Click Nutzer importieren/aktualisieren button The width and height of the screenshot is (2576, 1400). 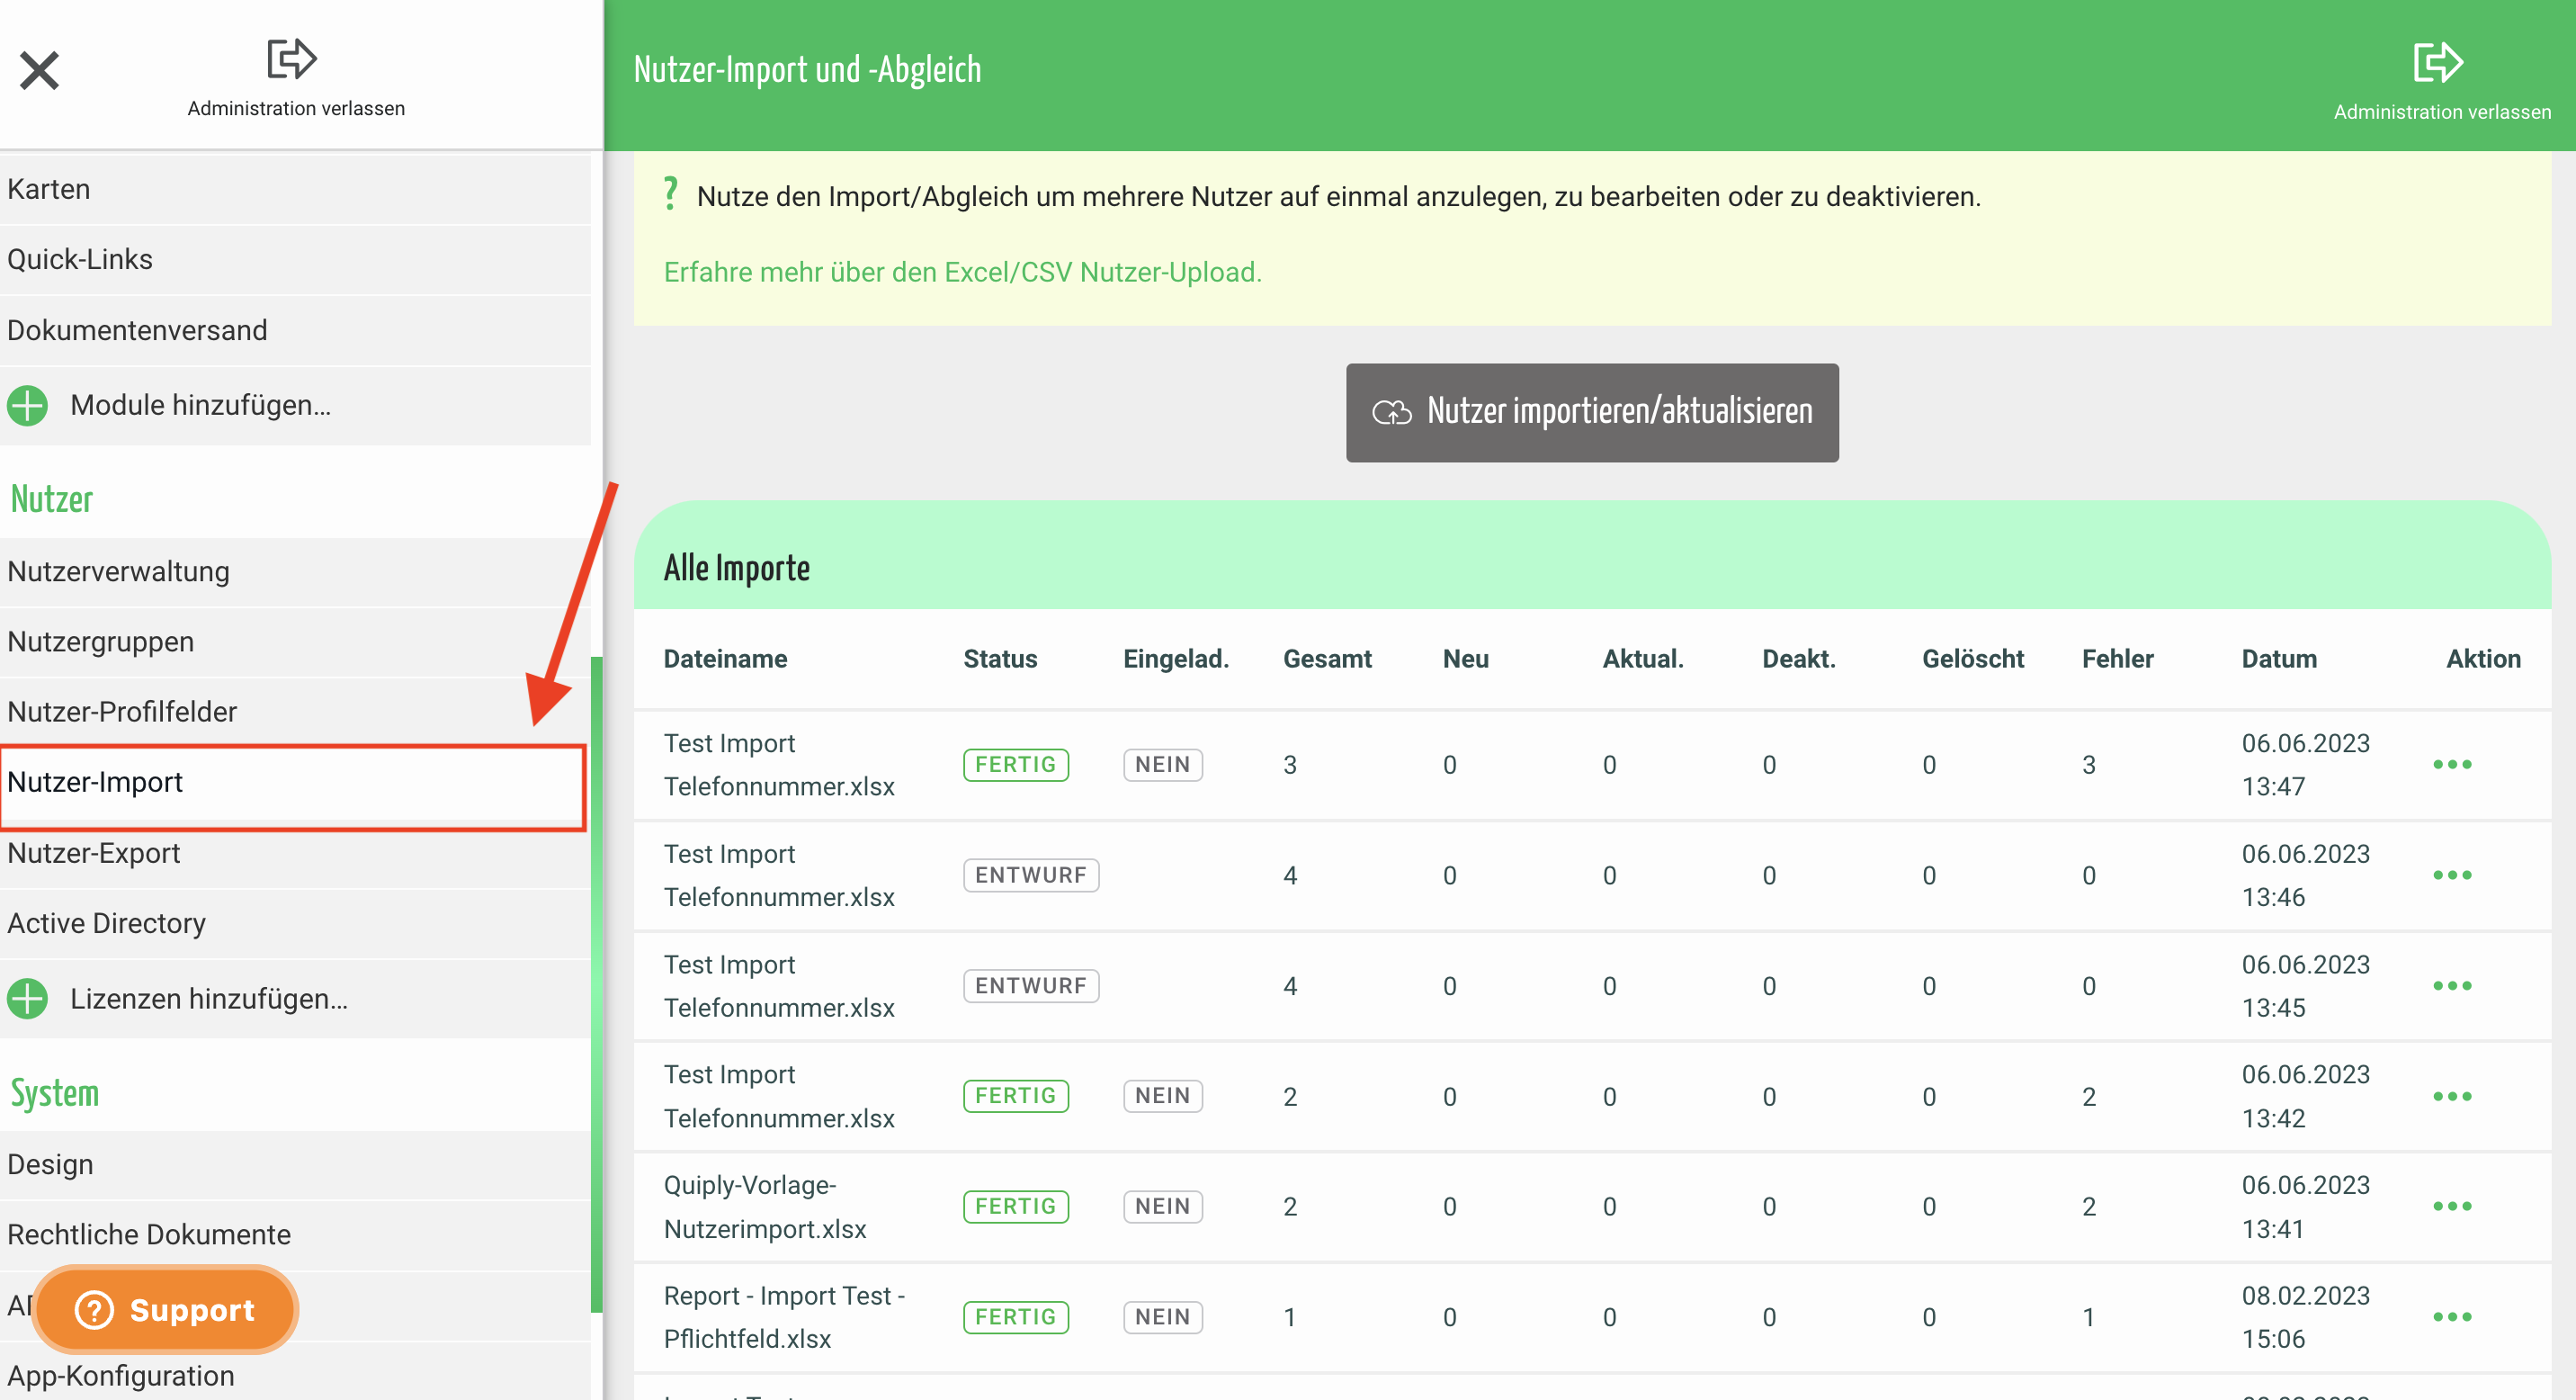[x=1592, y=412]
